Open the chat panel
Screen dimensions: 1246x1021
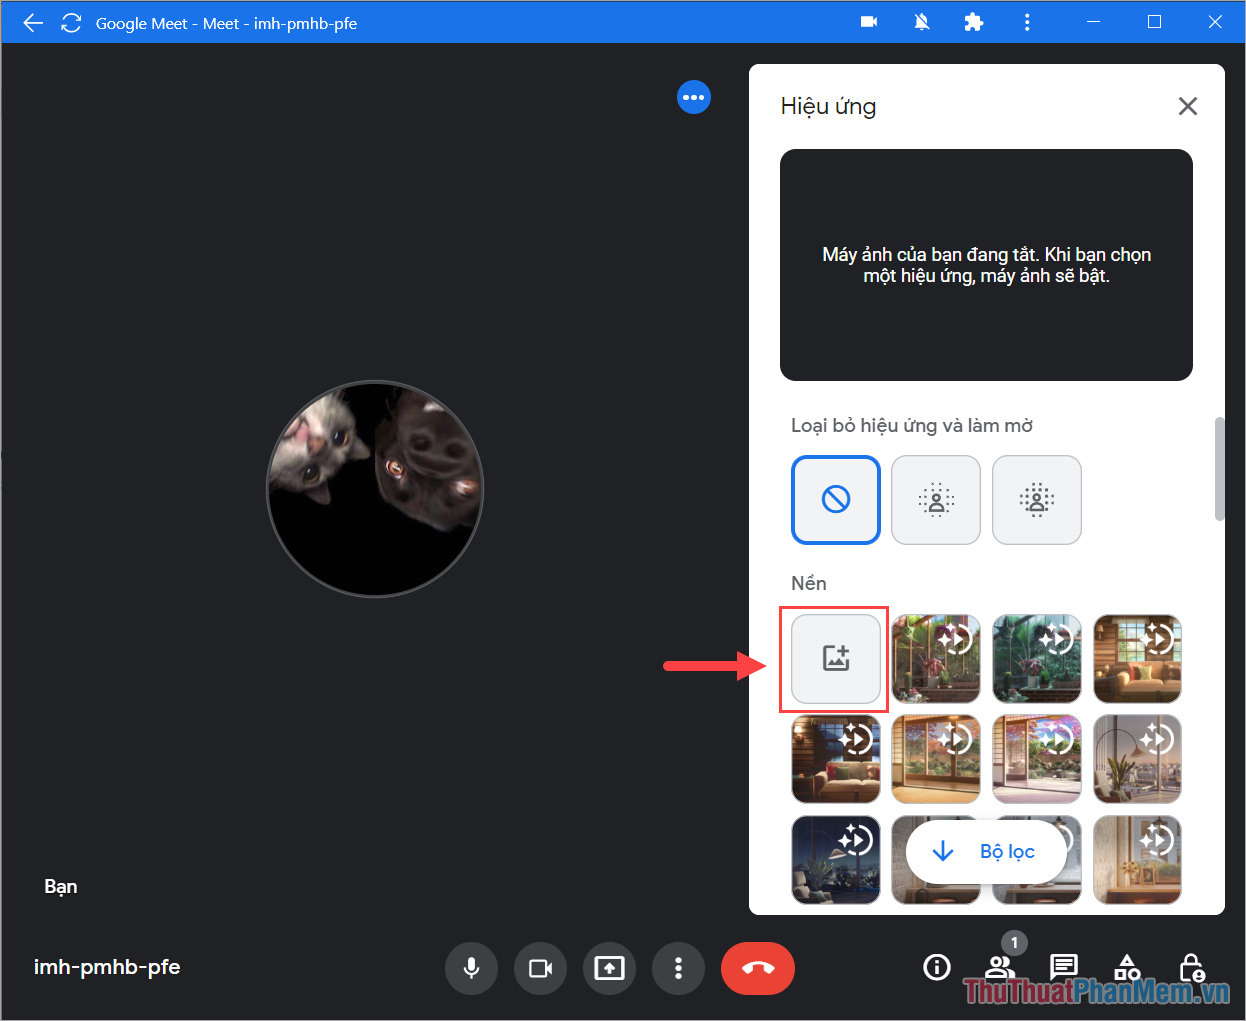tap(1063, 967)
